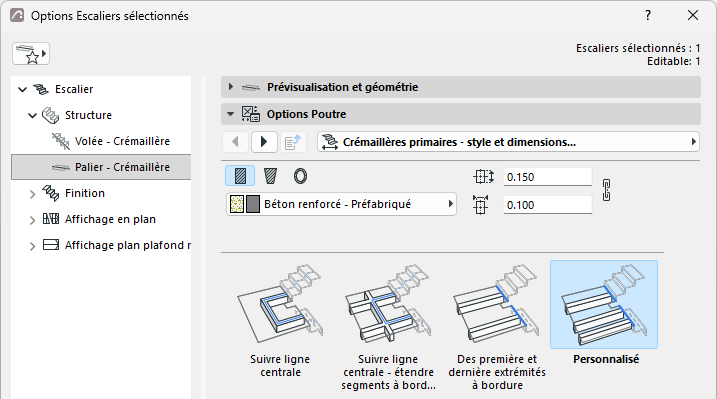The height and width of the screenshot is (399, 717).
Task: Open Crémaillères primaires style dropdown
Action: click(508, 142)
